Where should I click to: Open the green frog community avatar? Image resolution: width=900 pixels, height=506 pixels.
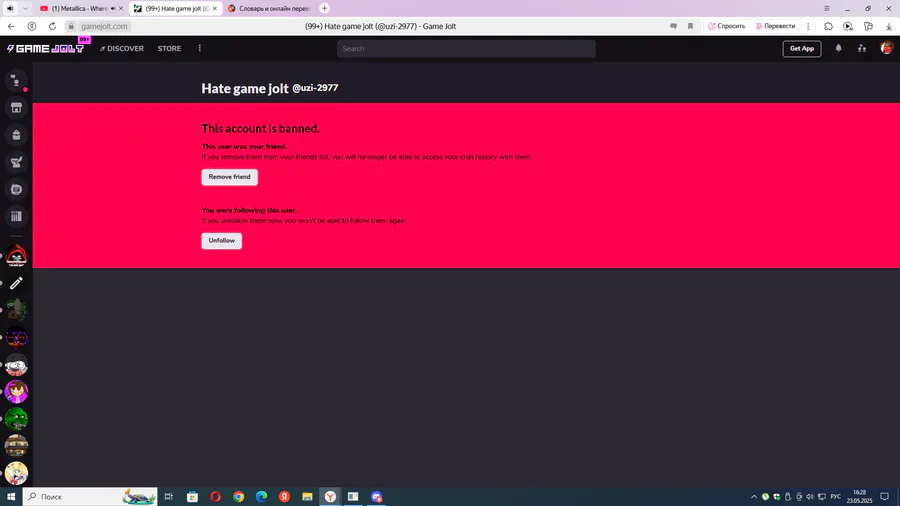[16, 419]
